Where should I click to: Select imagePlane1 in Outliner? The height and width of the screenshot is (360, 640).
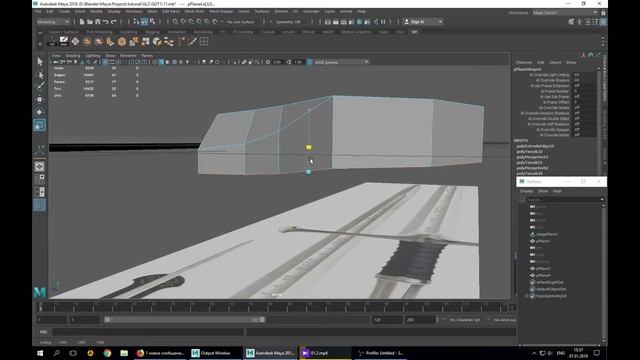(547, 234)
